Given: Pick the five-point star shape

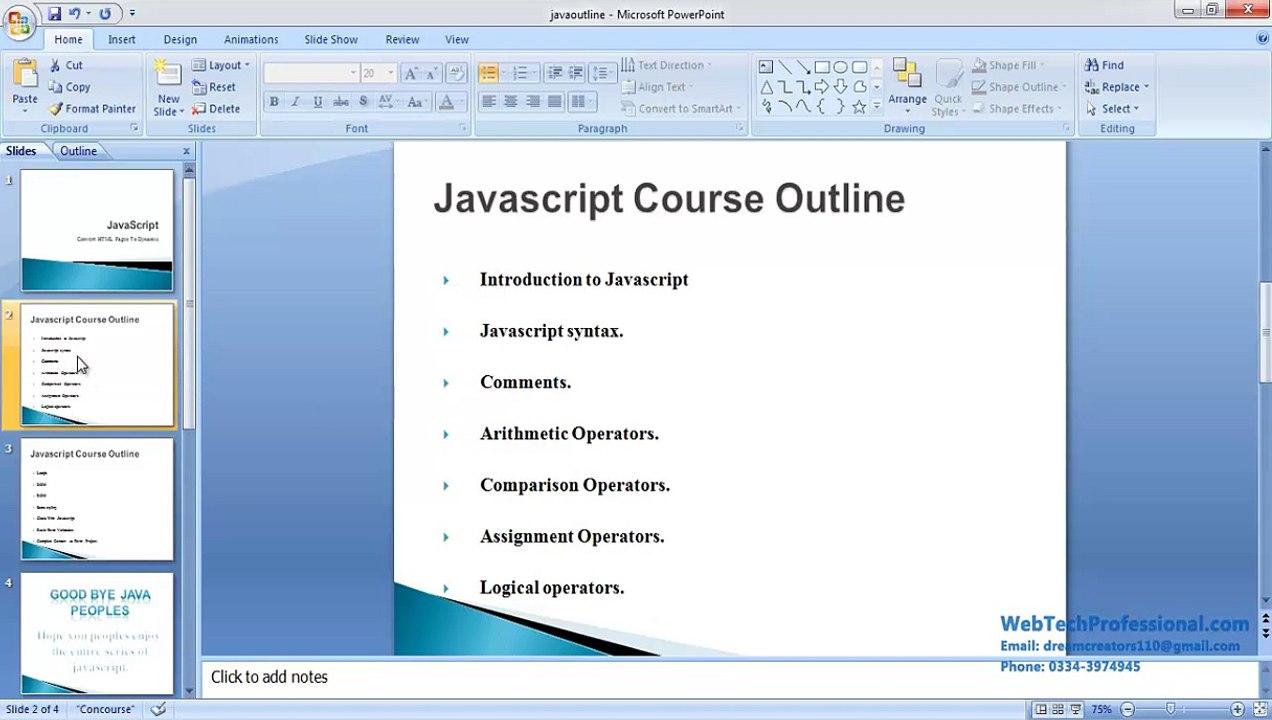Looking at the screenshot, I should coord(859,107).
